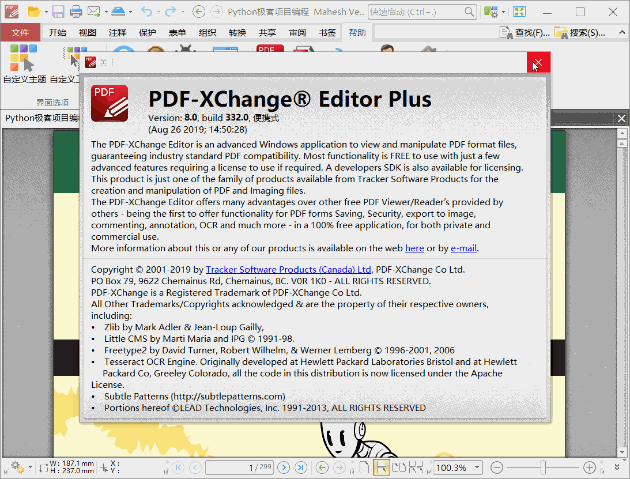Select the single page layout icon
This screenshot has width=630, height=479.
click(x=364, y=467)
